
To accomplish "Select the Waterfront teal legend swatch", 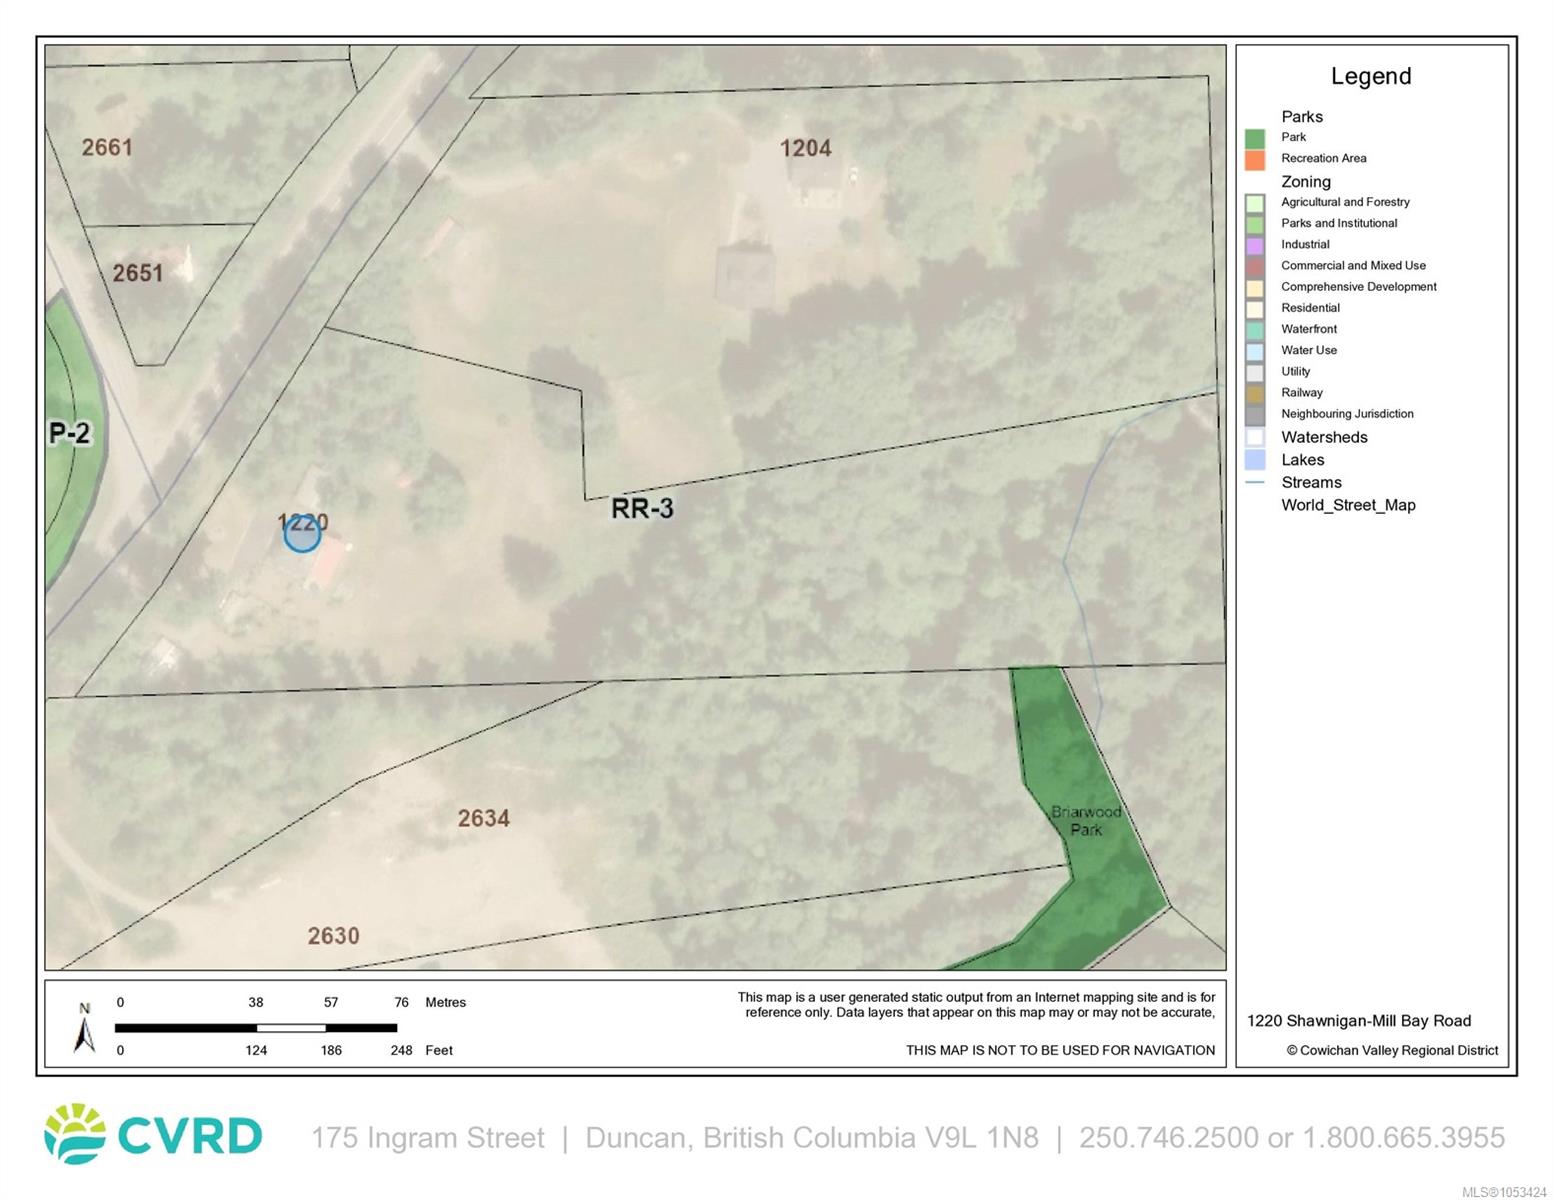I will (x=1255, y=330).
